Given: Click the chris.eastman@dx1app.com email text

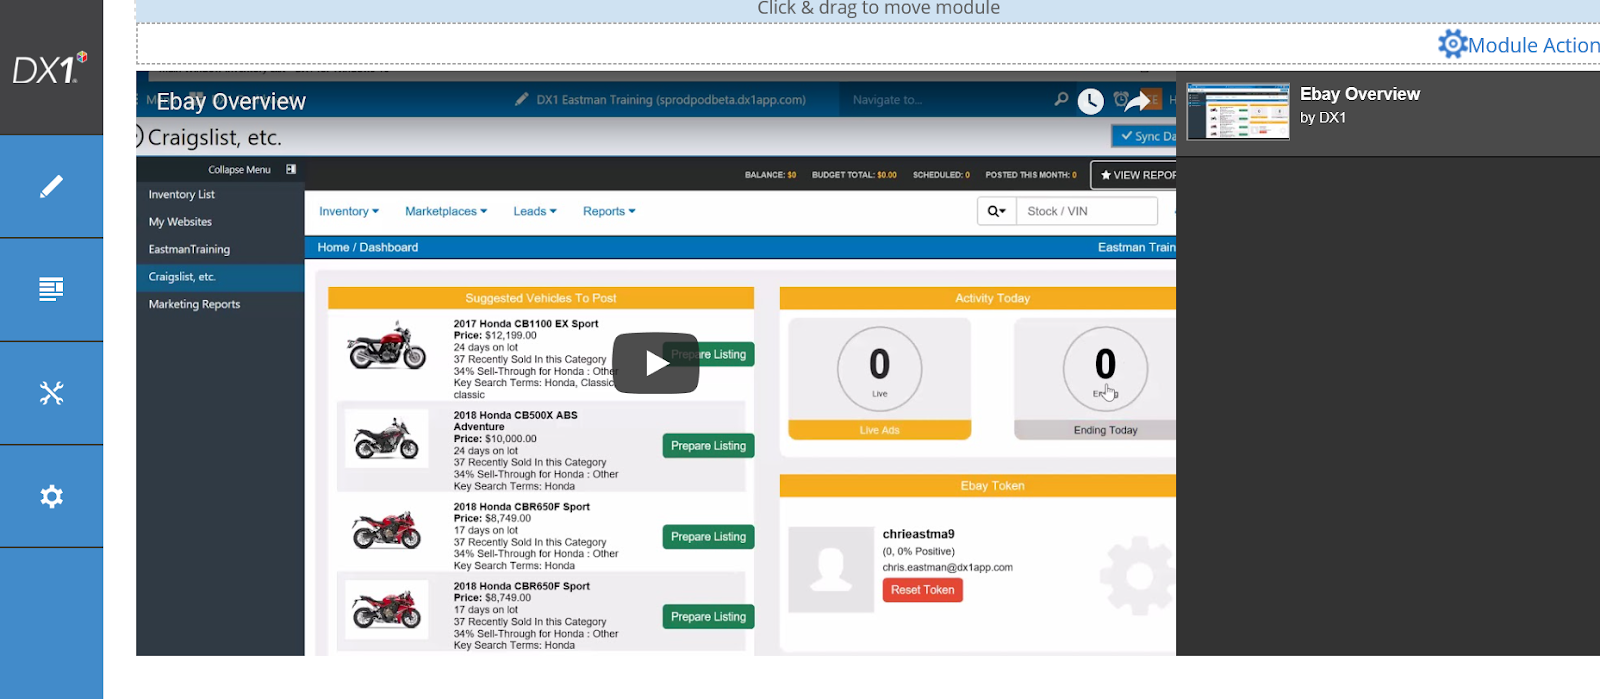Looking at the screenshot, I should coord(947,567).
